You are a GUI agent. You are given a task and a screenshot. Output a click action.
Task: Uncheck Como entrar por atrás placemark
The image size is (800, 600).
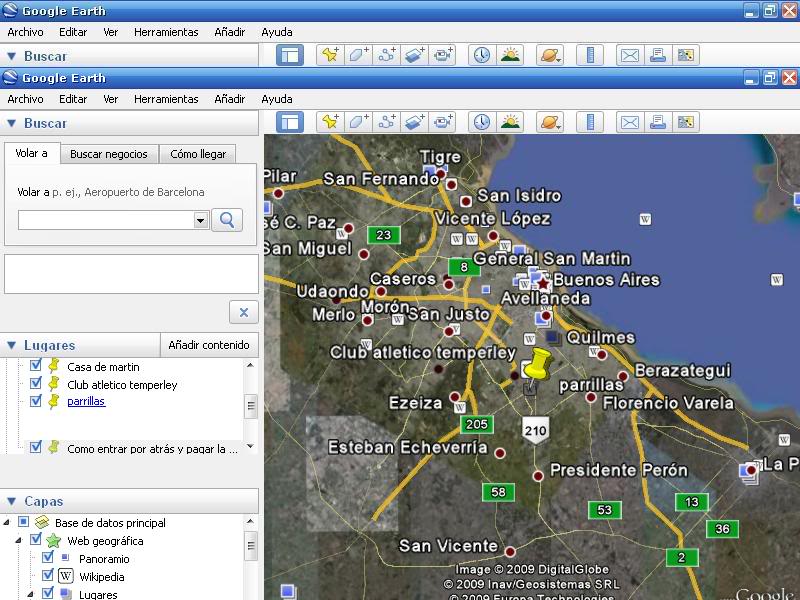pyautogui.click(x=36, y=447)
